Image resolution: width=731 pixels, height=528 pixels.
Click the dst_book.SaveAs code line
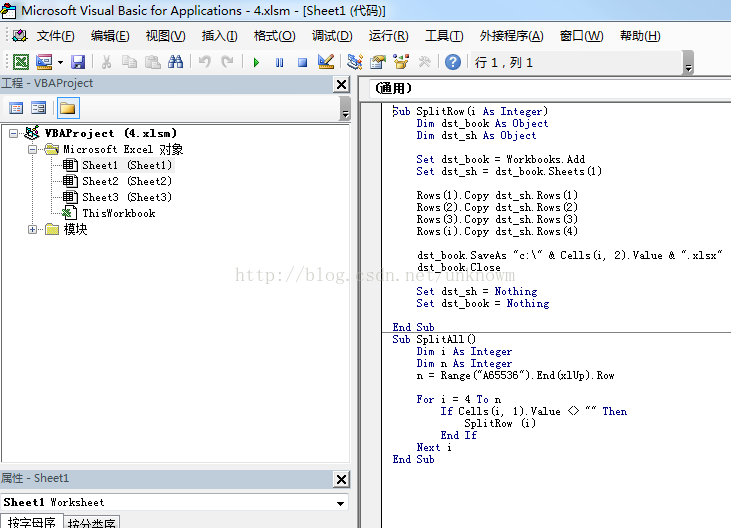[570, 255]
